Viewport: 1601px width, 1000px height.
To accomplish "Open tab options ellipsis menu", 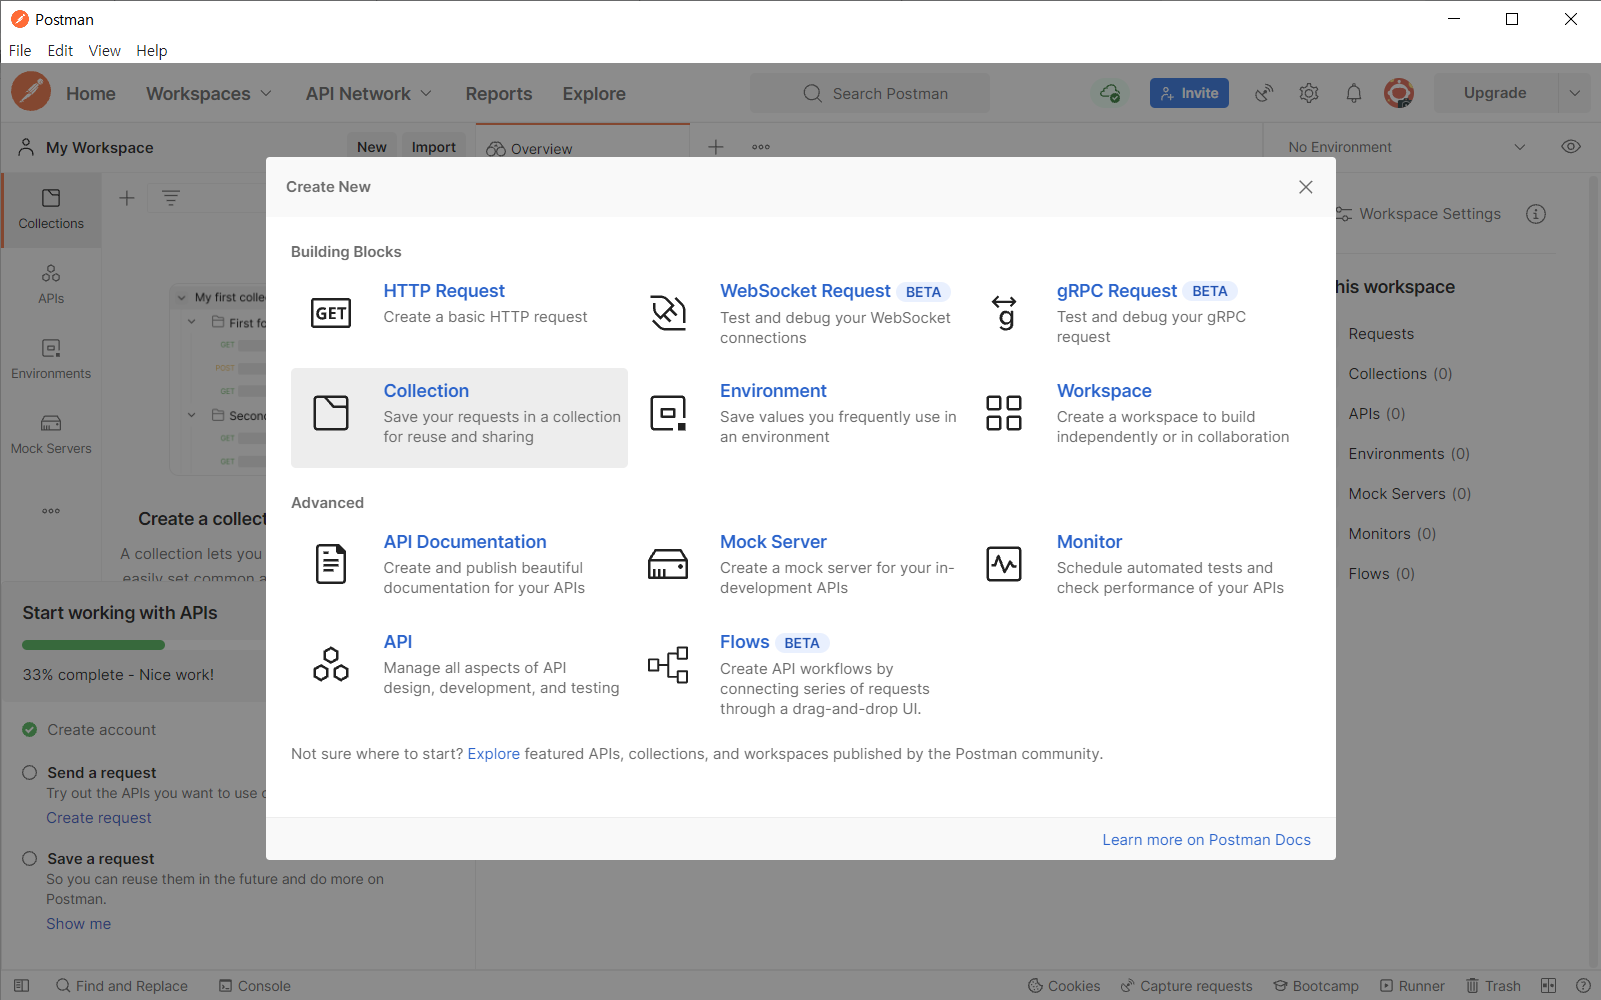I will (x=761, y=147).
